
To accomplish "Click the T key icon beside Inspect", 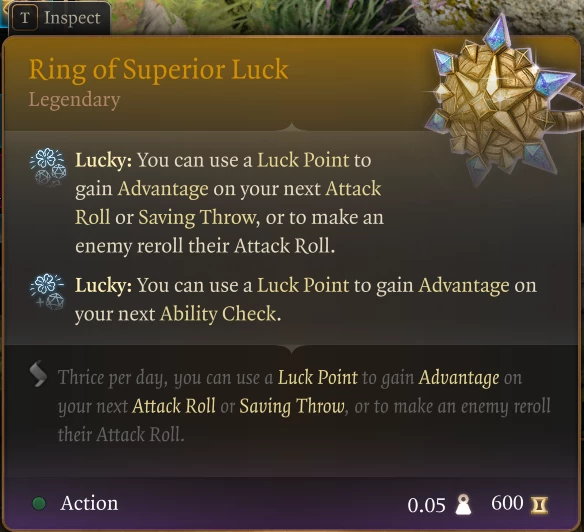I will pyautogui.click(x=25, y=18).
